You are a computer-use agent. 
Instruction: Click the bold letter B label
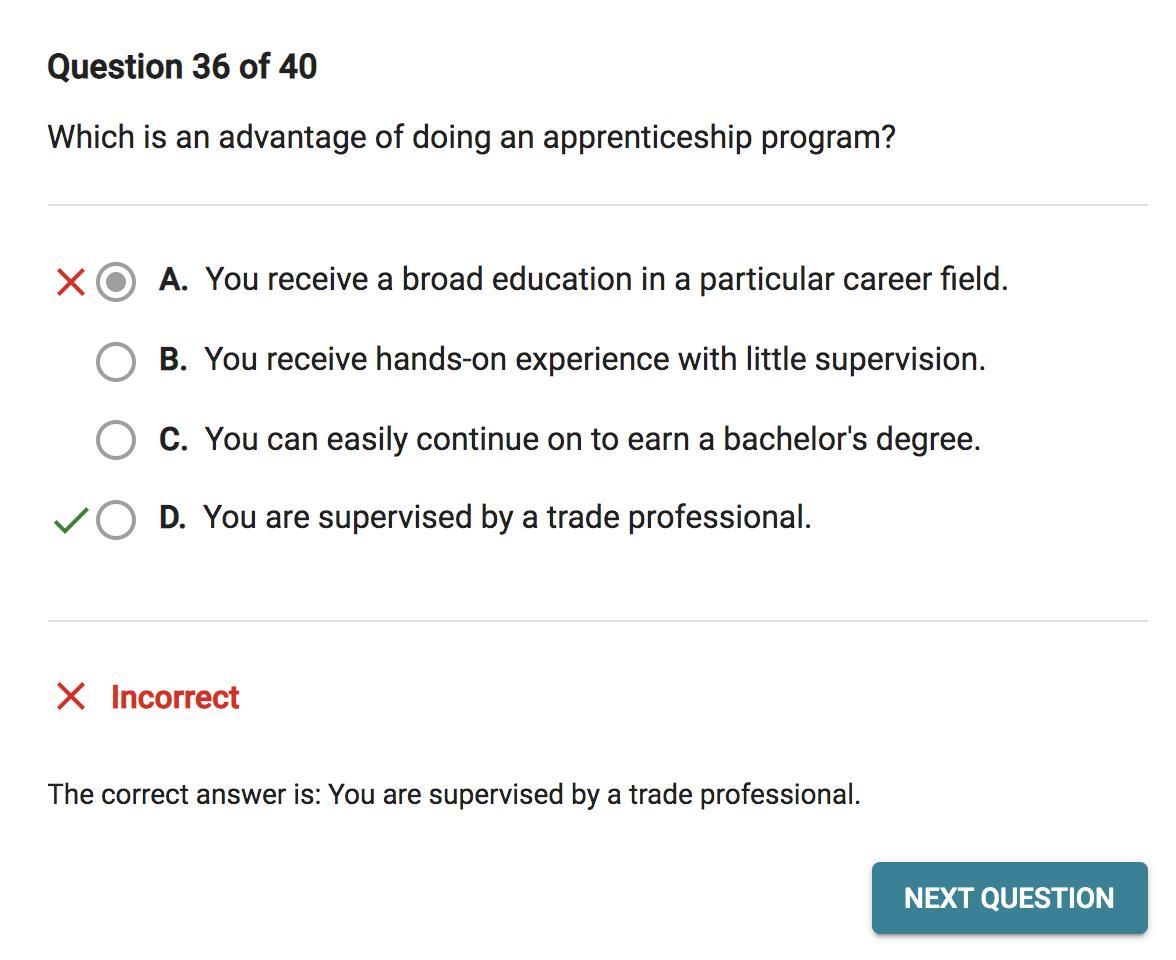coord(173,359)
